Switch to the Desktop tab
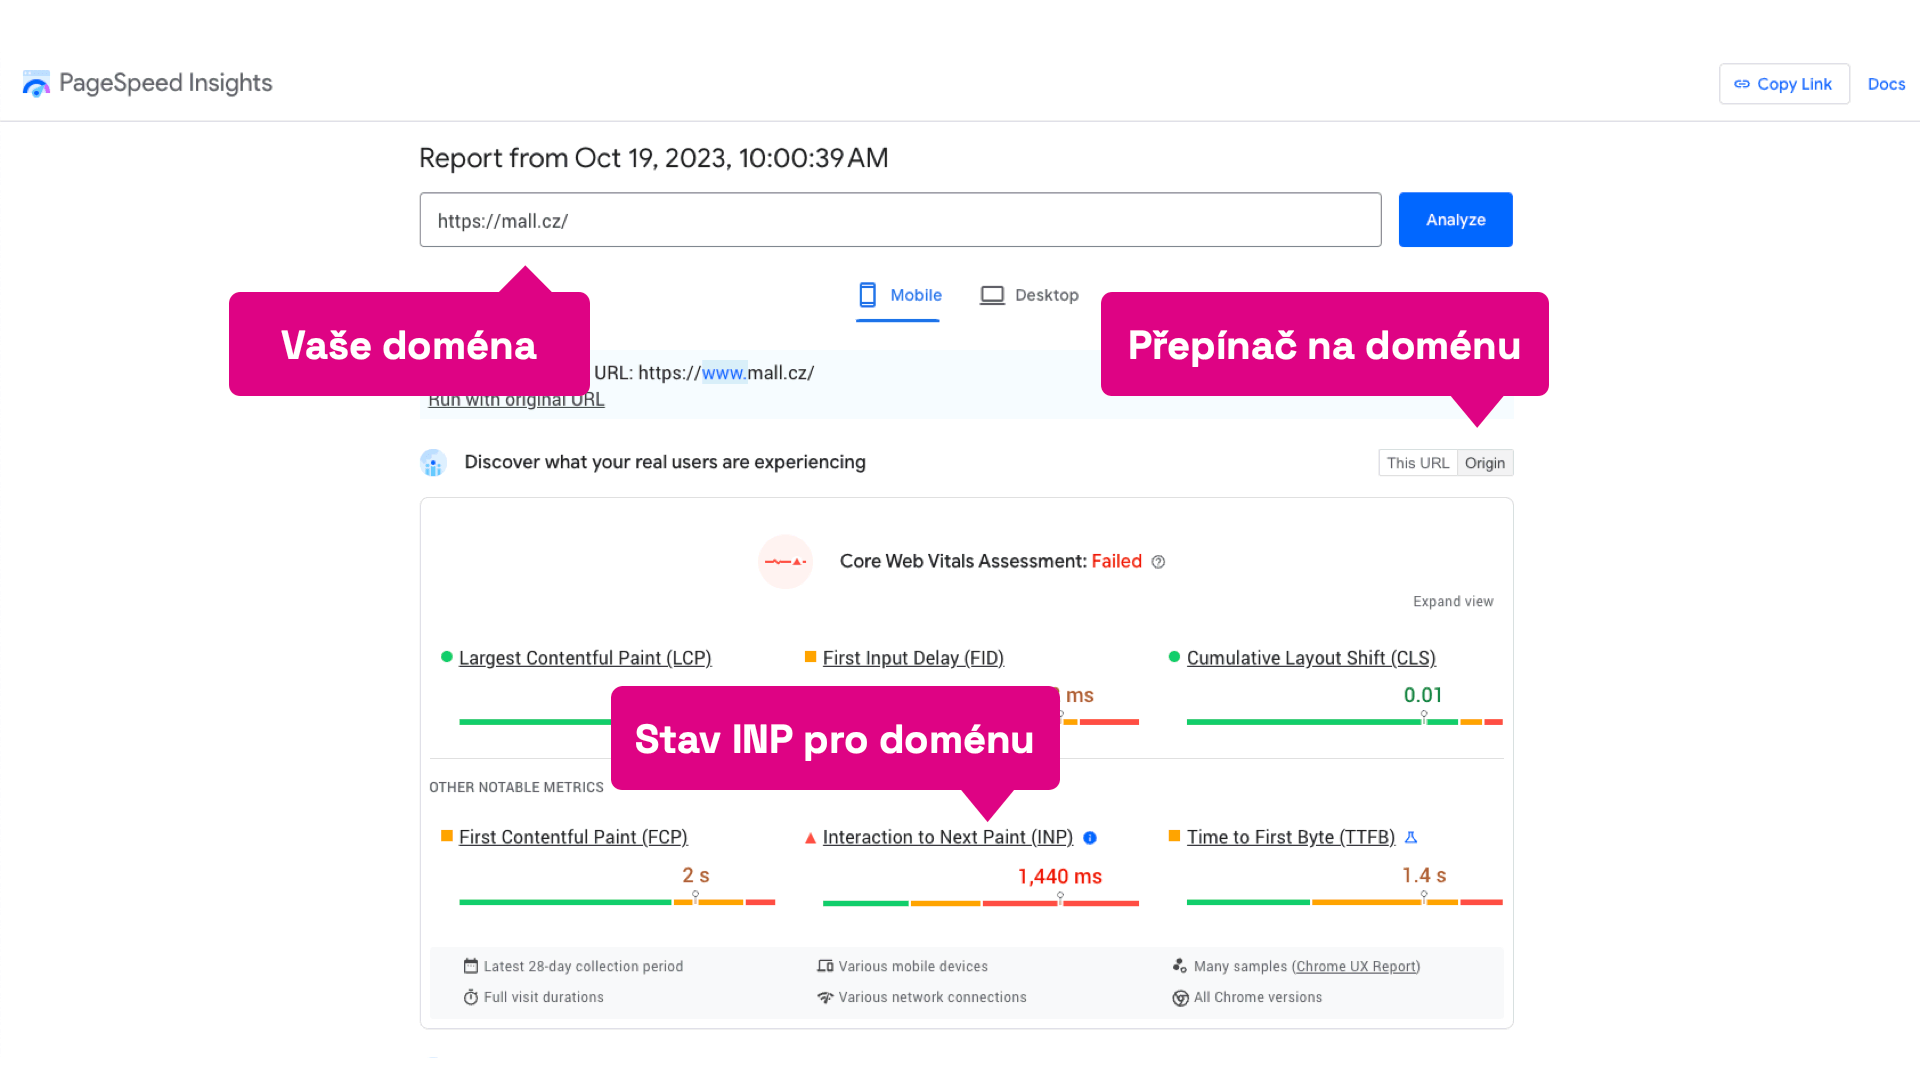 tap(1046, 295)
